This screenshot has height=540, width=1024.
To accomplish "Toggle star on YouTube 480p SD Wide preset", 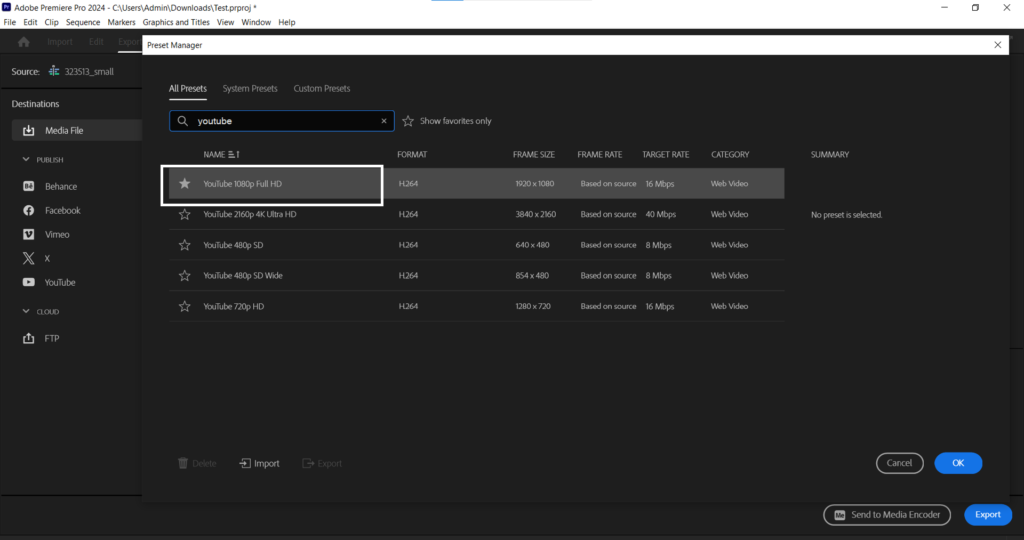I will pos(184,276).
